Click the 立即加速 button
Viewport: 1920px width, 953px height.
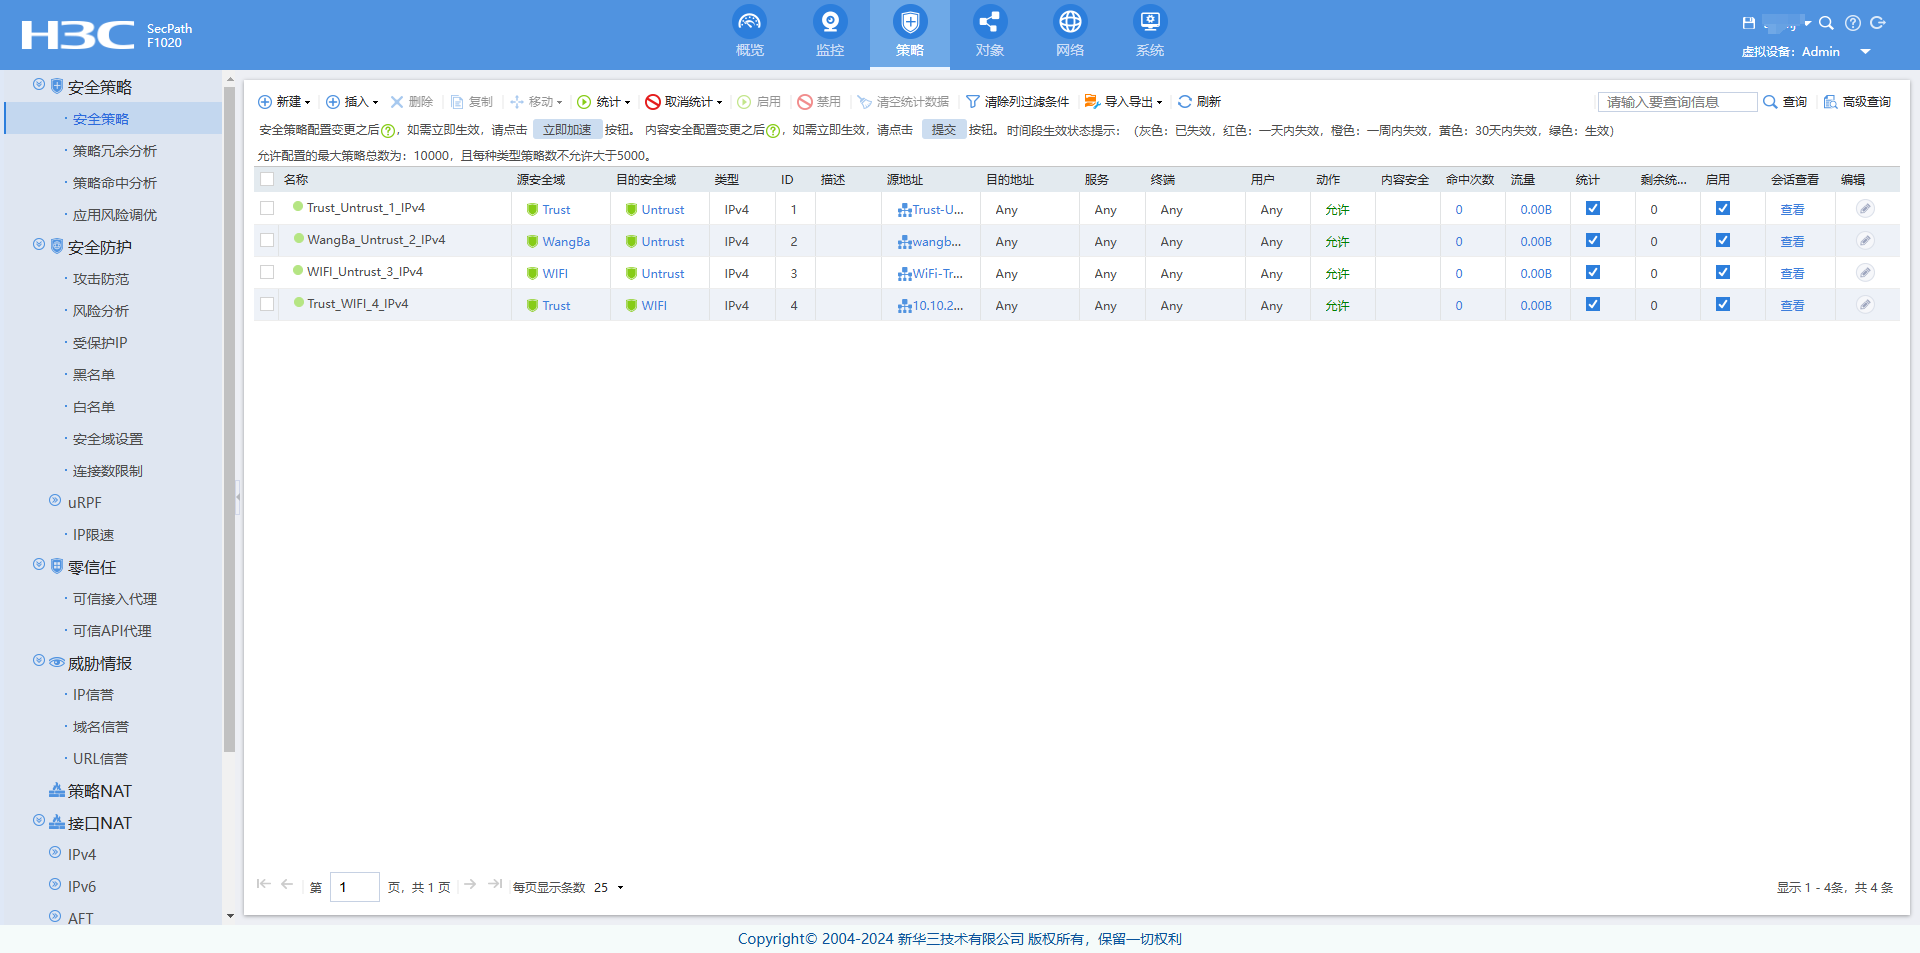(x=567, y=130)
